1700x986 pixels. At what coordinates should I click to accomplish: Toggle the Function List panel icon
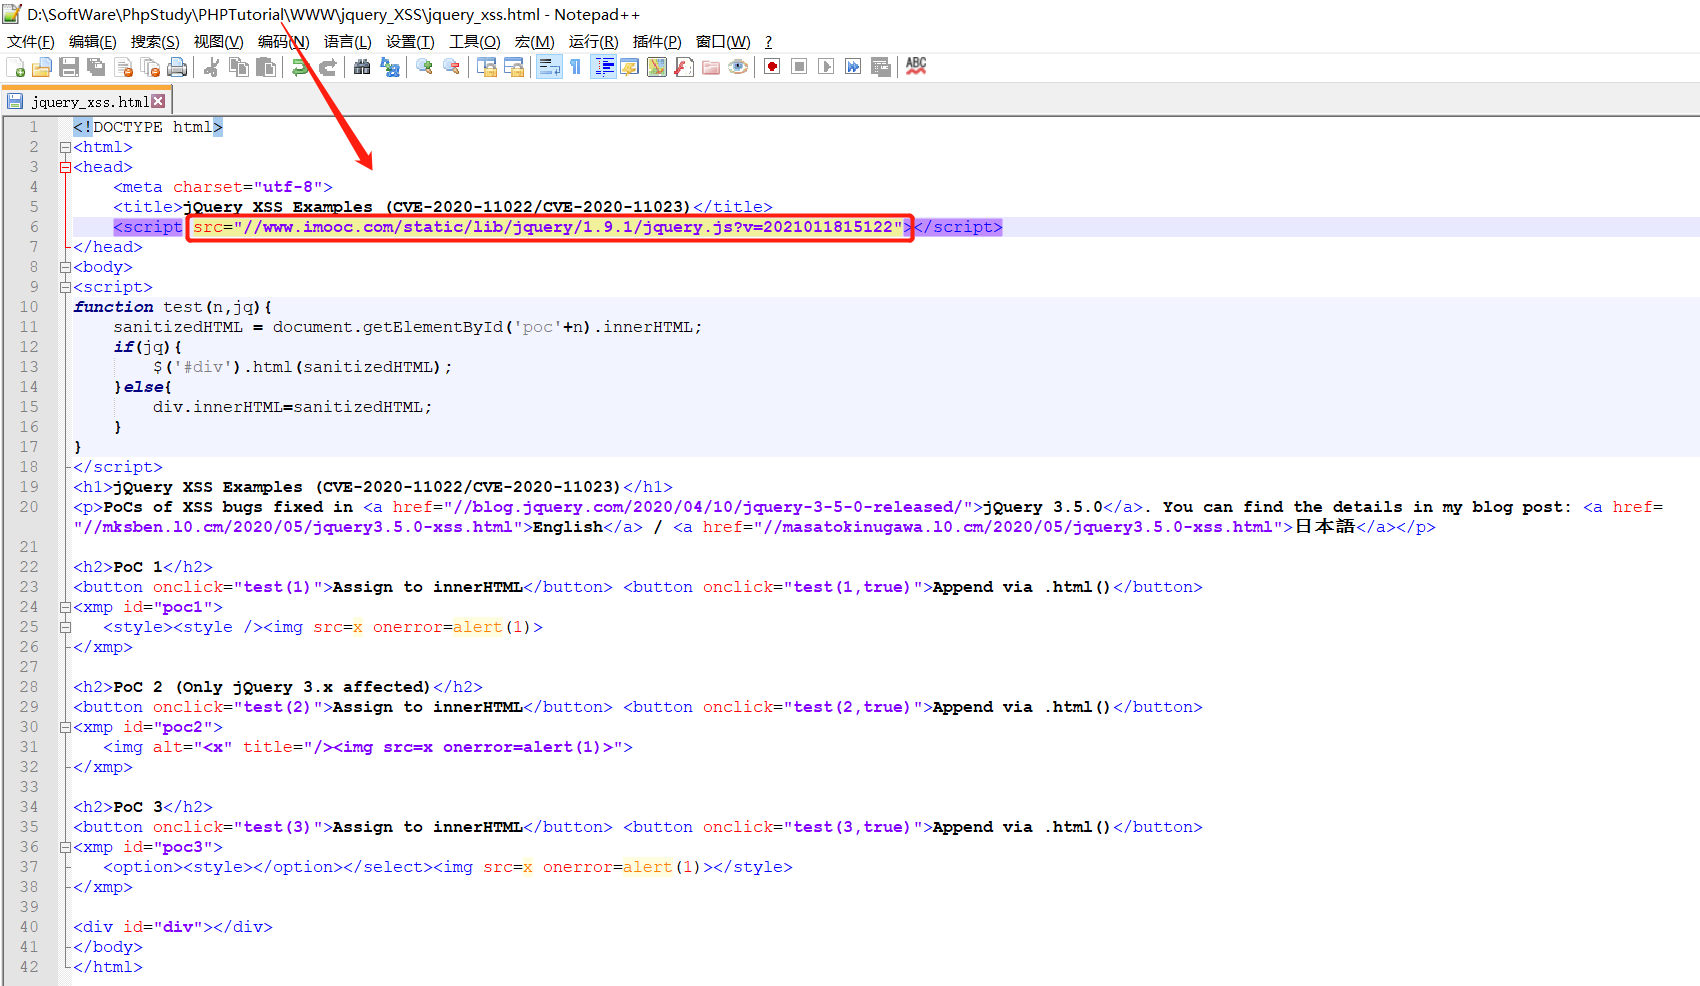tap(684, 67)
